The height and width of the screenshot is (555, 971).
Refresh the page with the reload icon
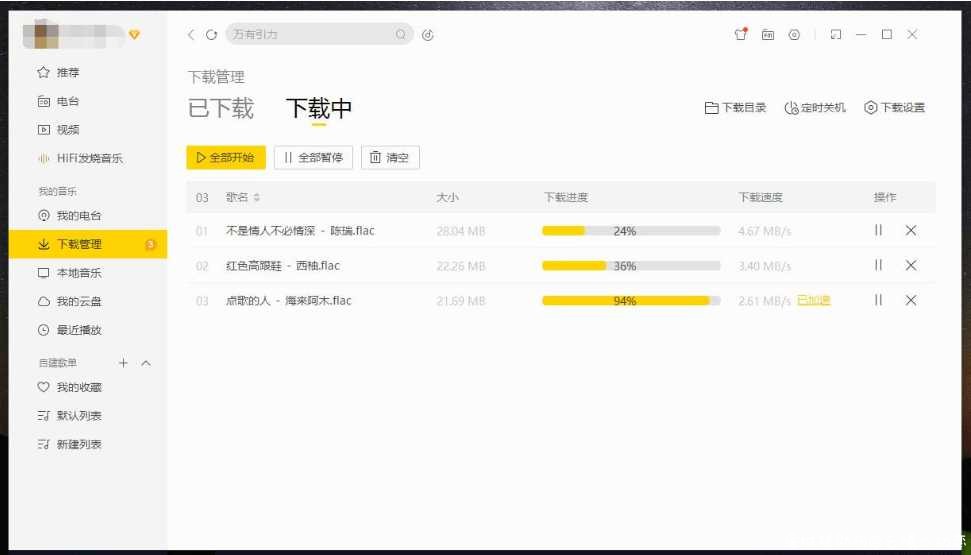click(212, 35)
